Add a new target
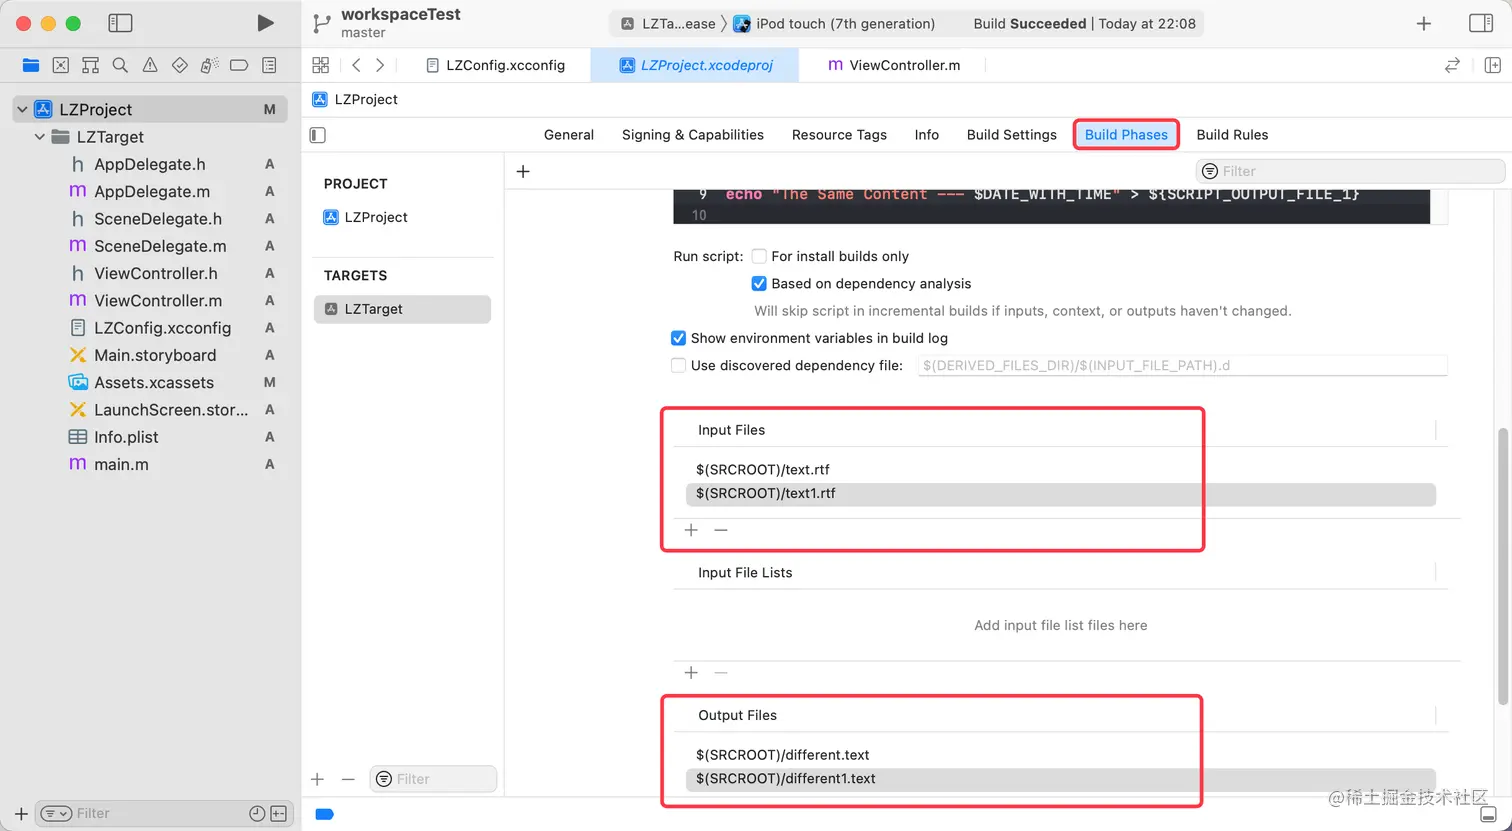1512x831 pixels. click(x=317, y=779)
